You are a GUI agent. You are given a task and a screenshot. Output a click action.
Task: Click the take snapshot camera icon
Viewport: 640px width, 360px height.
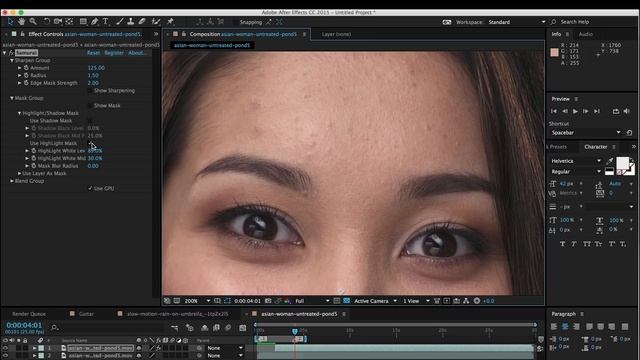[x=268, y=301]
